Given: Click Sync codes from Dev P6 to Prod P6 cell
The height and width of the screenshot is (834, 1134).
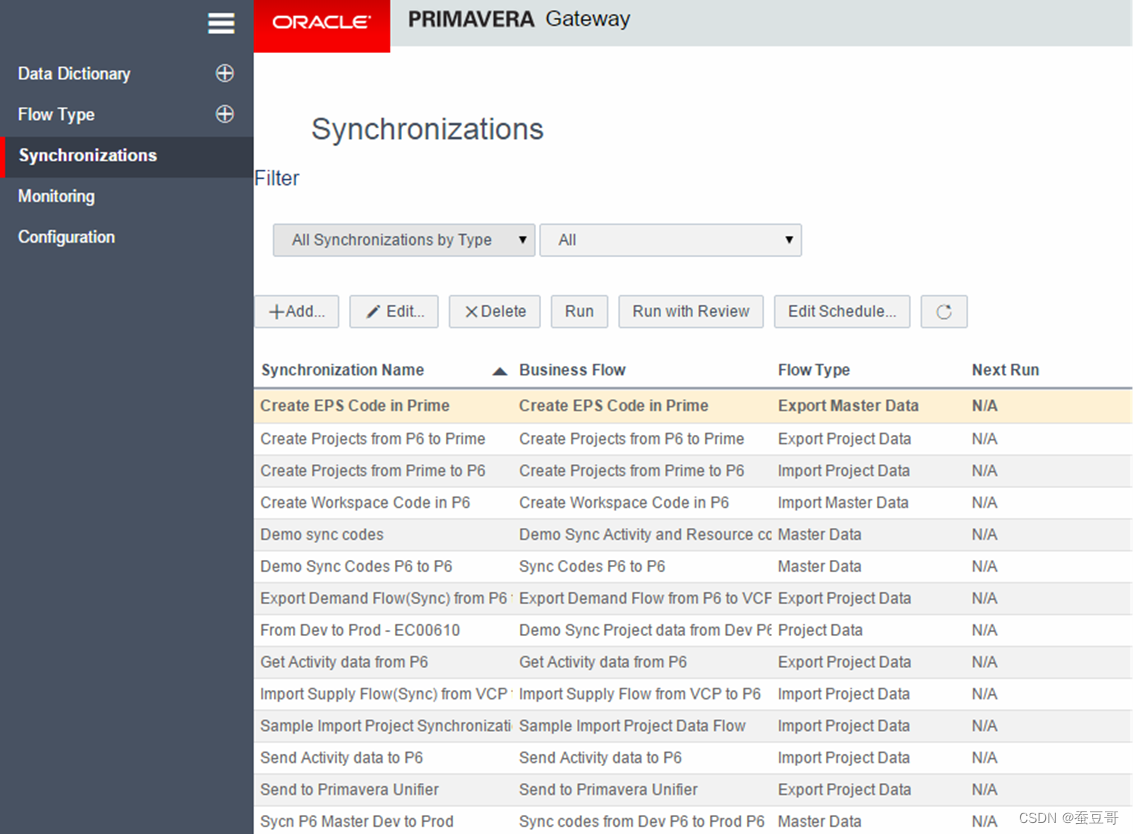Looking at the screenshot, I should (641, 821).
